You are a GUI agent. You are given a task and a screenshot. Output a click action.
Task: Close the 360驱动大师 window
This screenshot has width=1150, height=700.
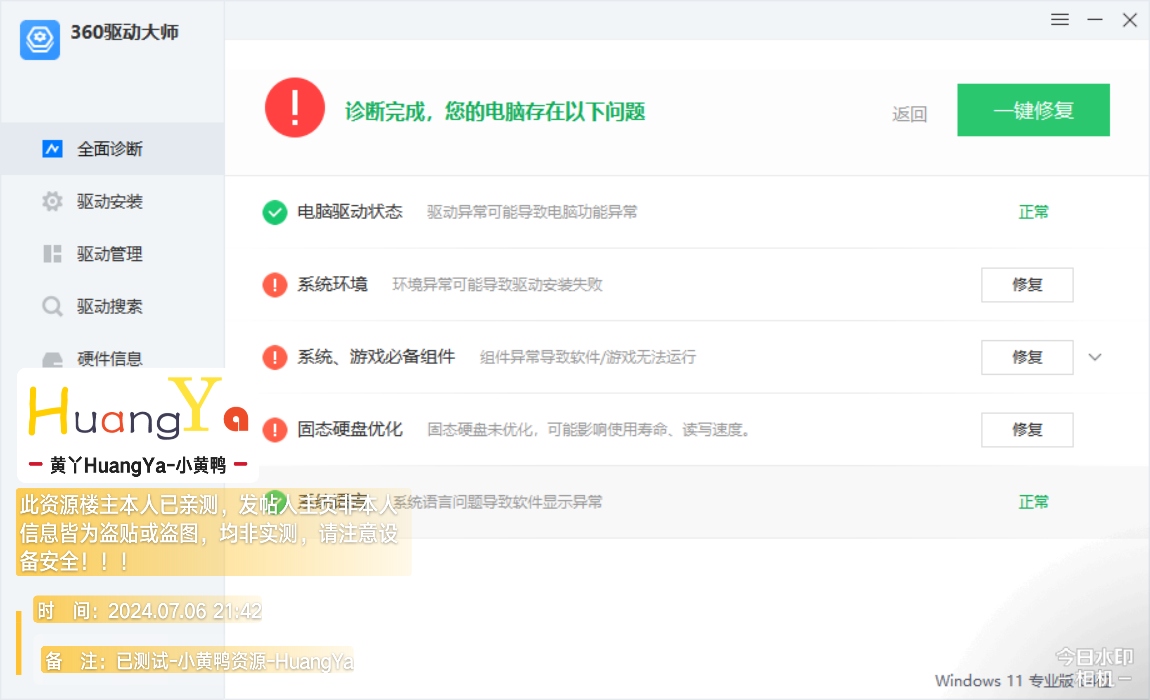pyautogui.click(x=1129, y=20)
